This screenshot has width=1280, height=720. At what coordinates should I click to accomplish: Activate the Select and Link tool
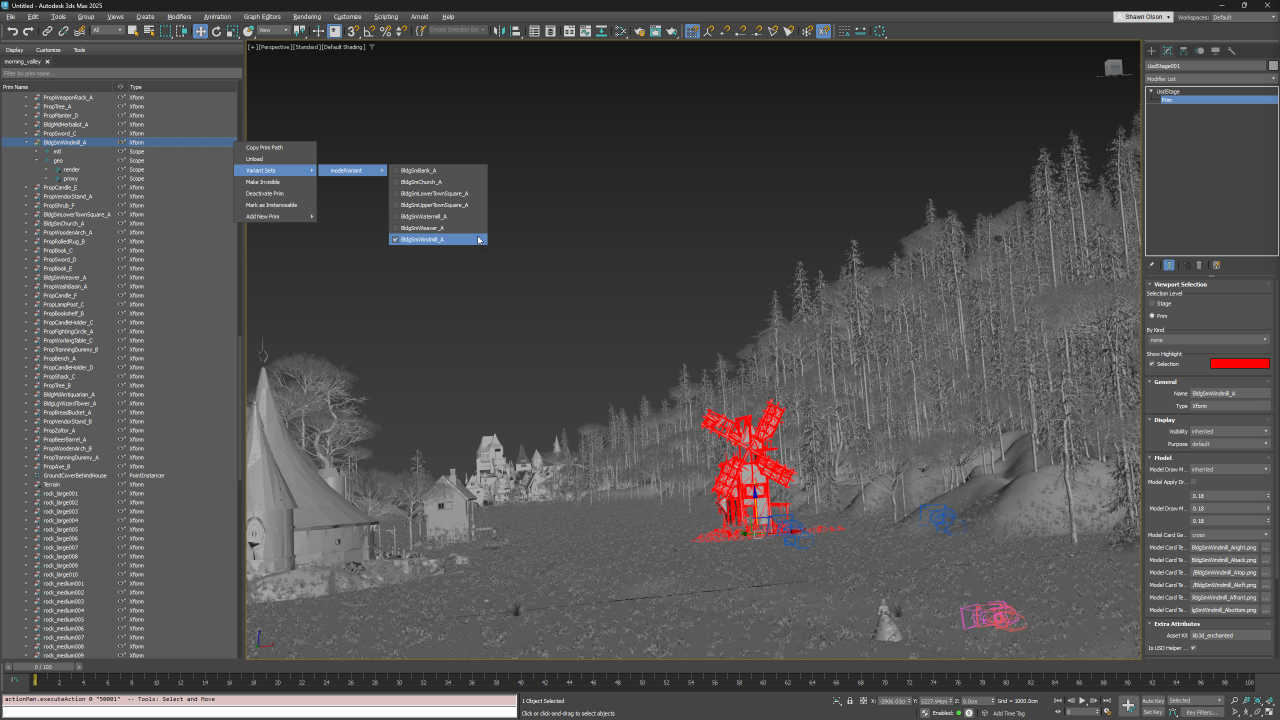click(47, 31)
